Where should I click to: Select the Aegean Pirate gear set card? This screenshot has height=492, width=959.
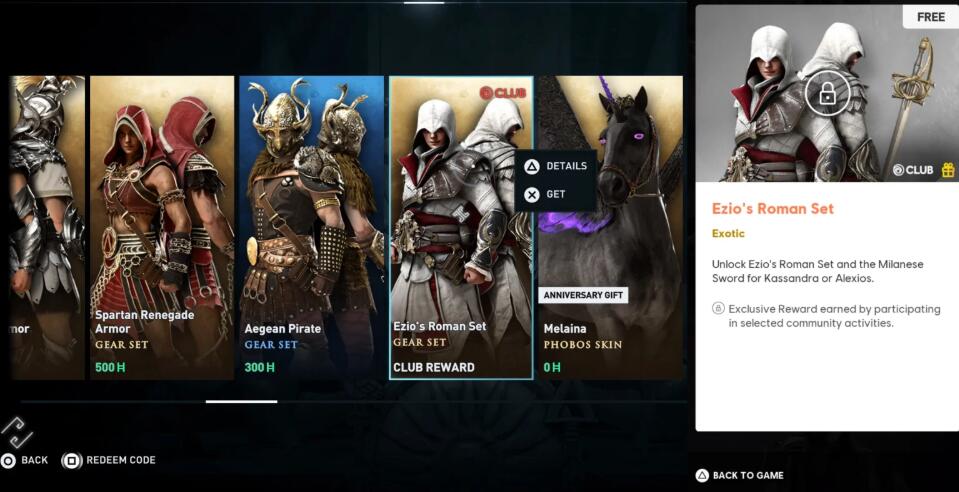click(x=312, y=227)
